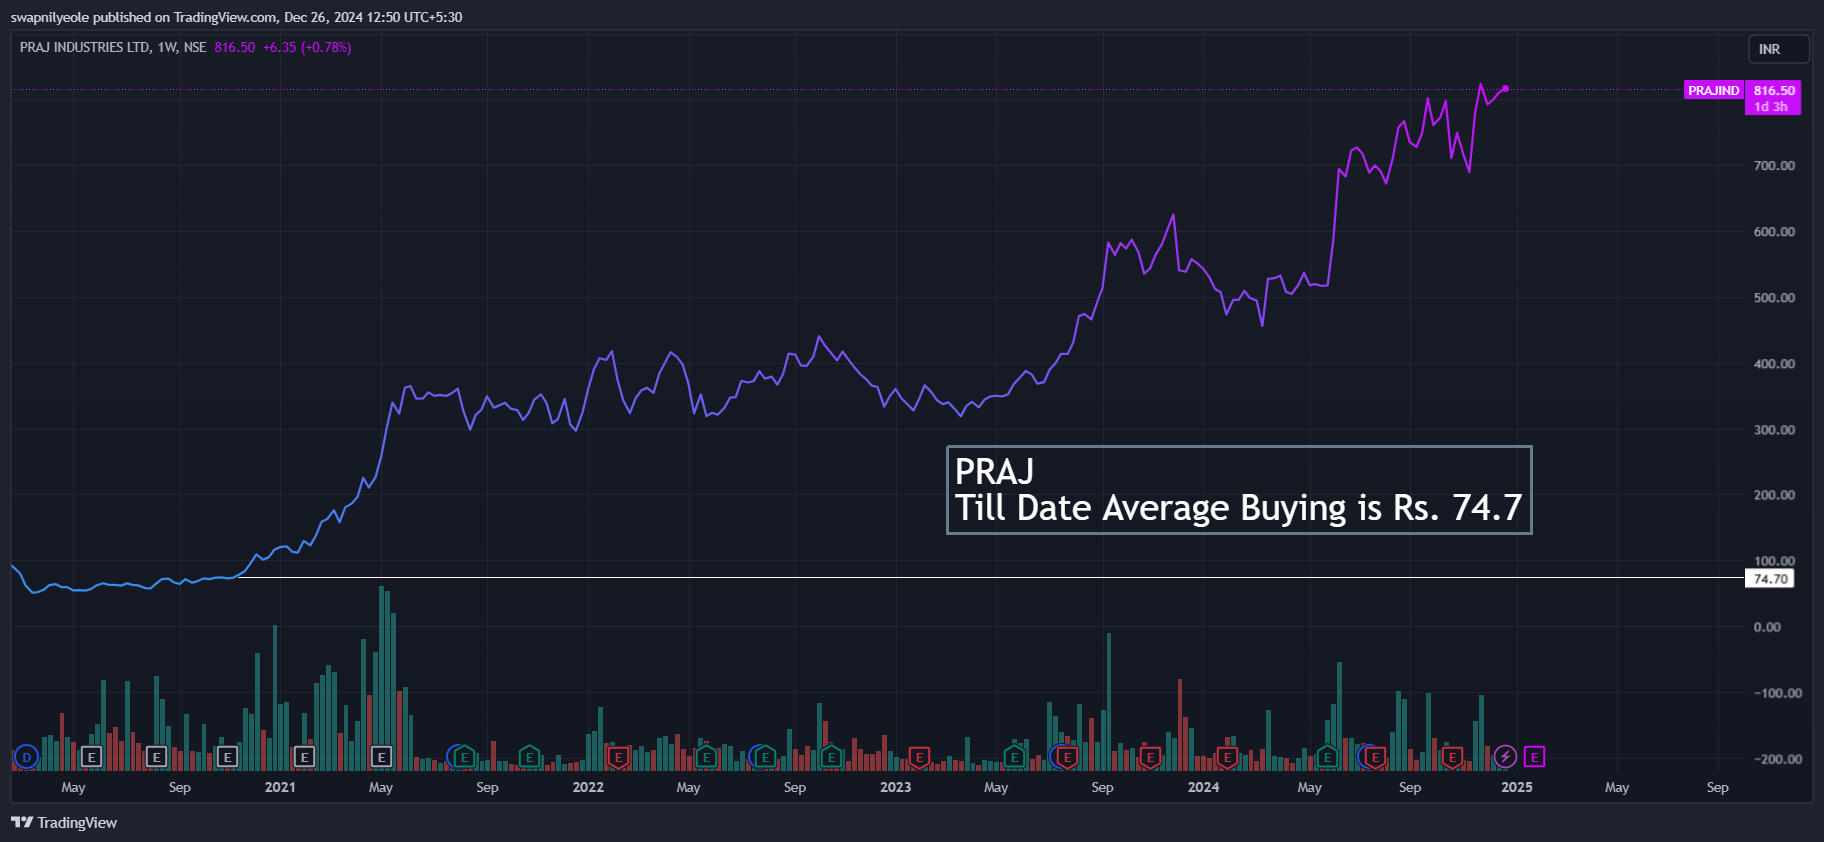The height and width of the screenshot is (842, 1824).
Task: Click the 816.50 current price label
Action: click(x=1773, y=91)
